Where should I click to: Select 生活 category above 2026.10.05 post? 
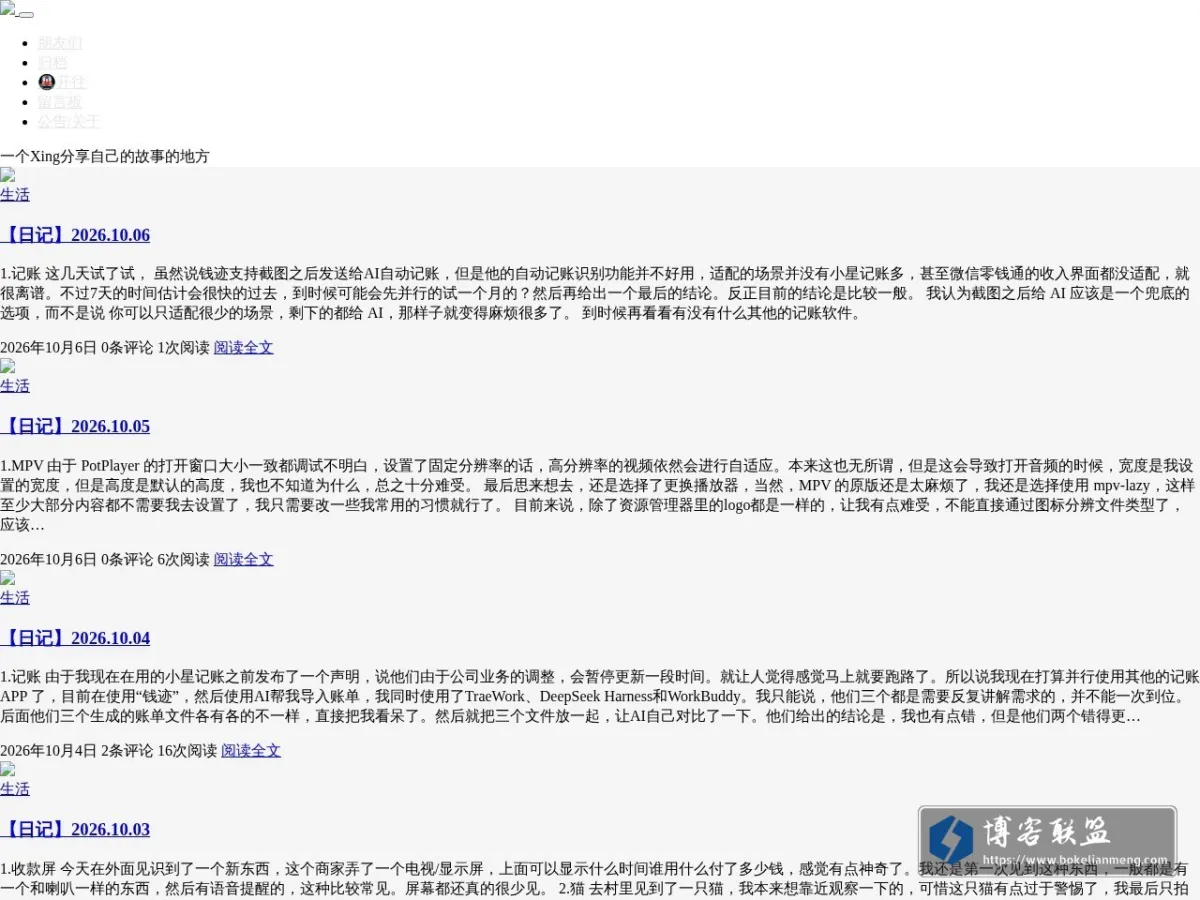15,386
